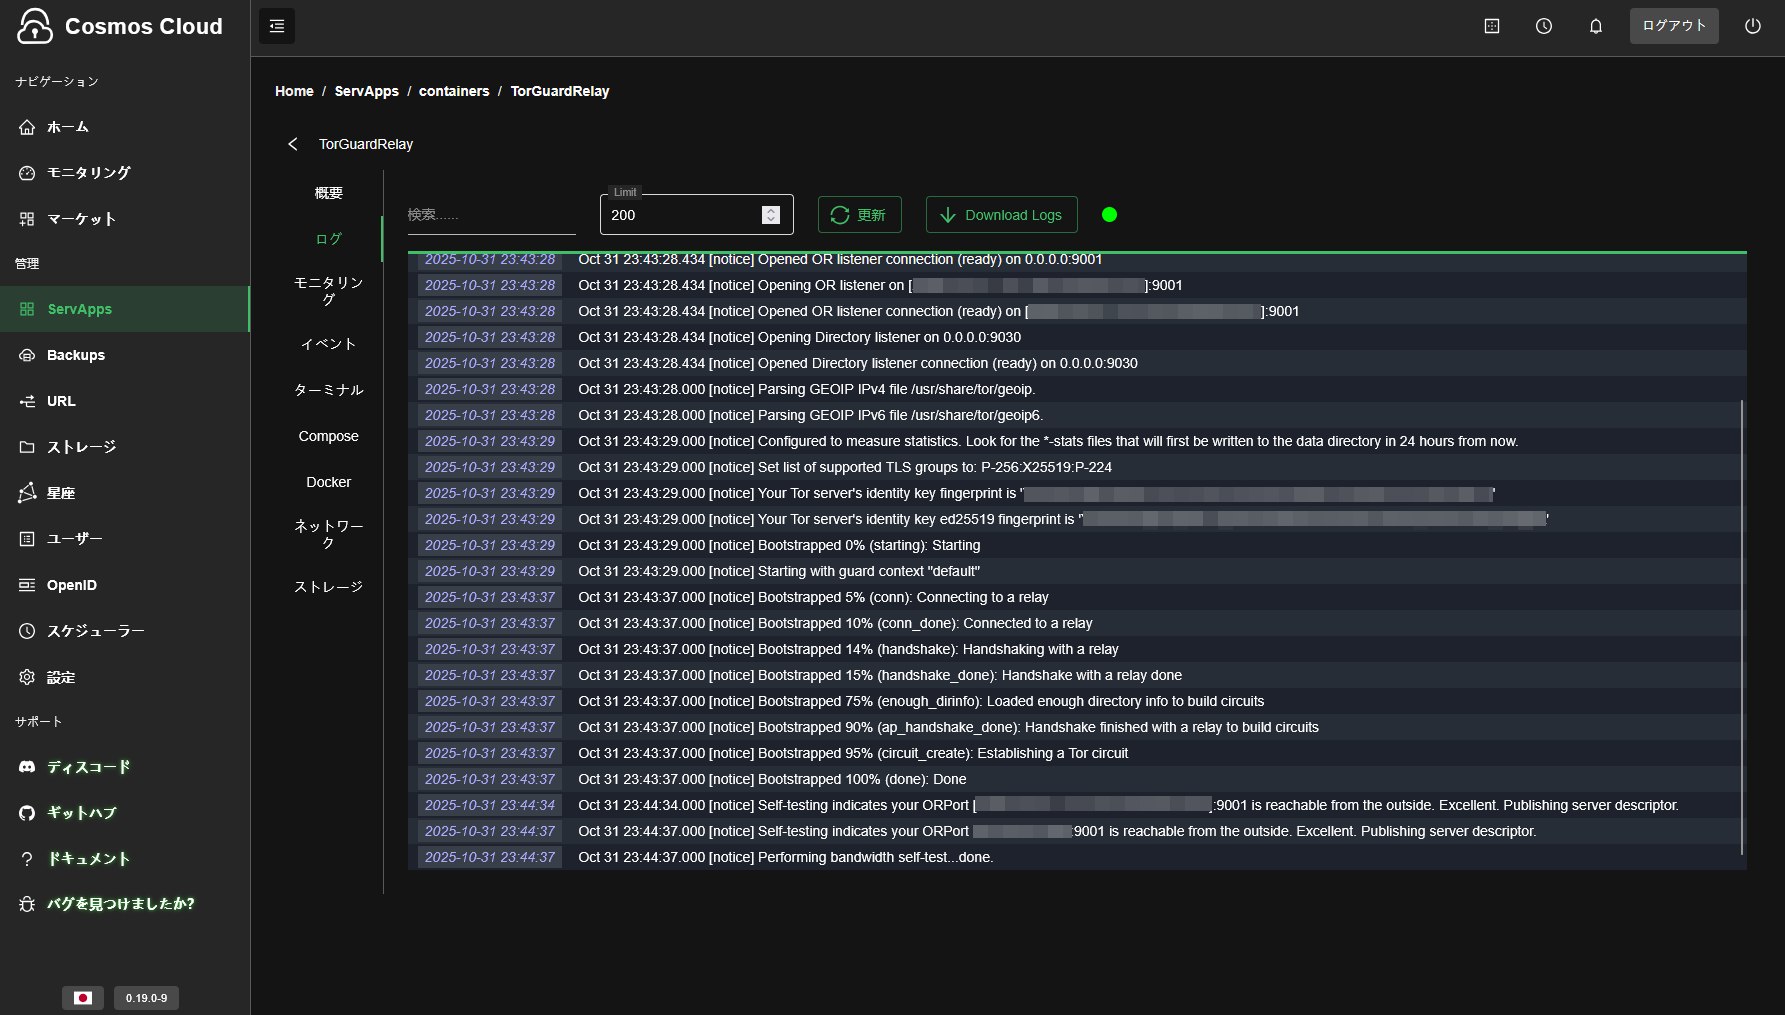Click the power icon in header

(1752, 26)
